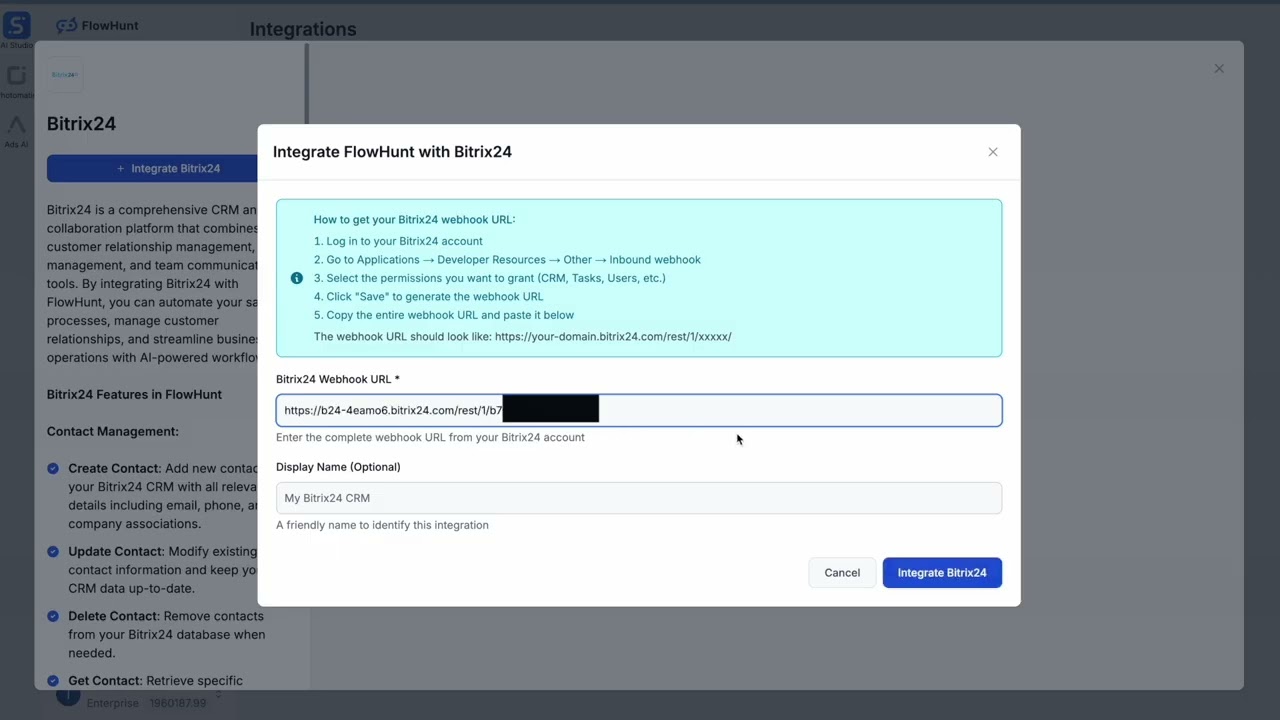Click 'Enter the complete webhook URL' helper text
This screenshot has height=720, width=1280.
(x=430, y=437)
